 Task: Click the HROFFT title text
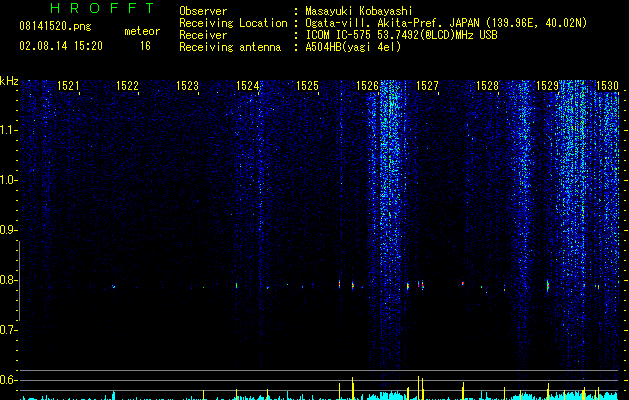tap(102, 8)
